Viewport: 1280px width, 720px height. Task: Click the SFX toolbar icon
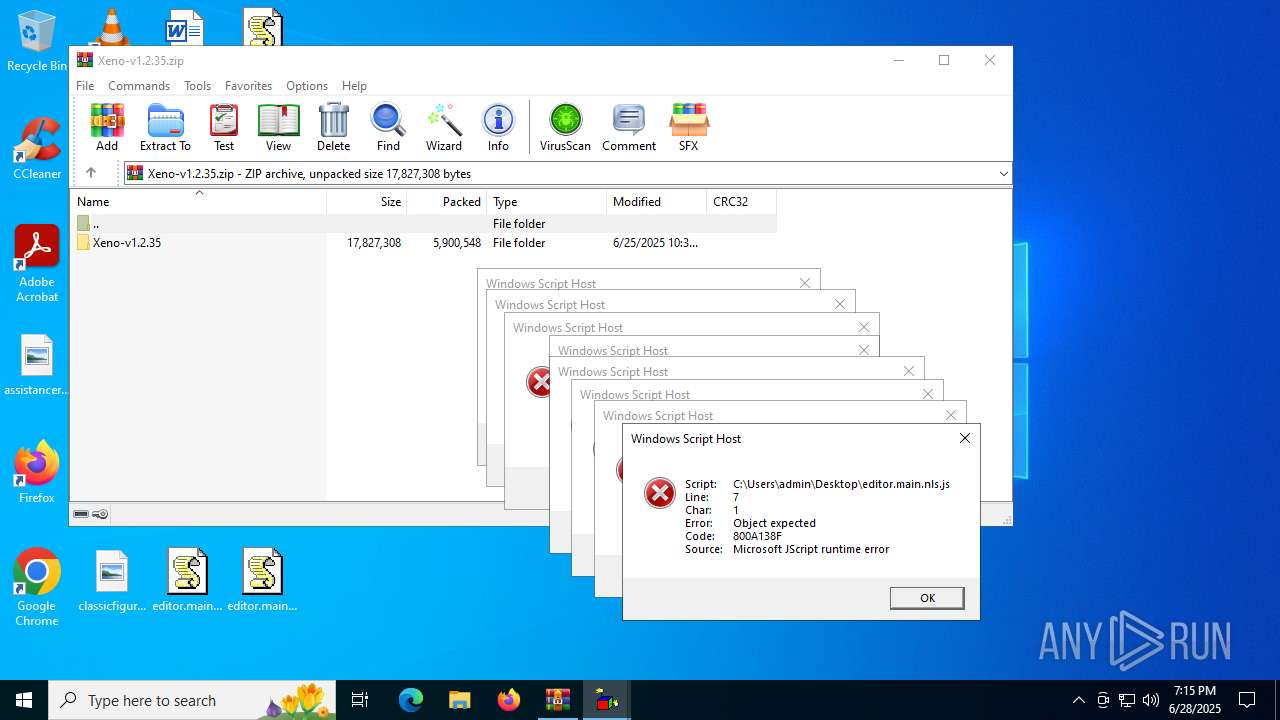point(688,127)
